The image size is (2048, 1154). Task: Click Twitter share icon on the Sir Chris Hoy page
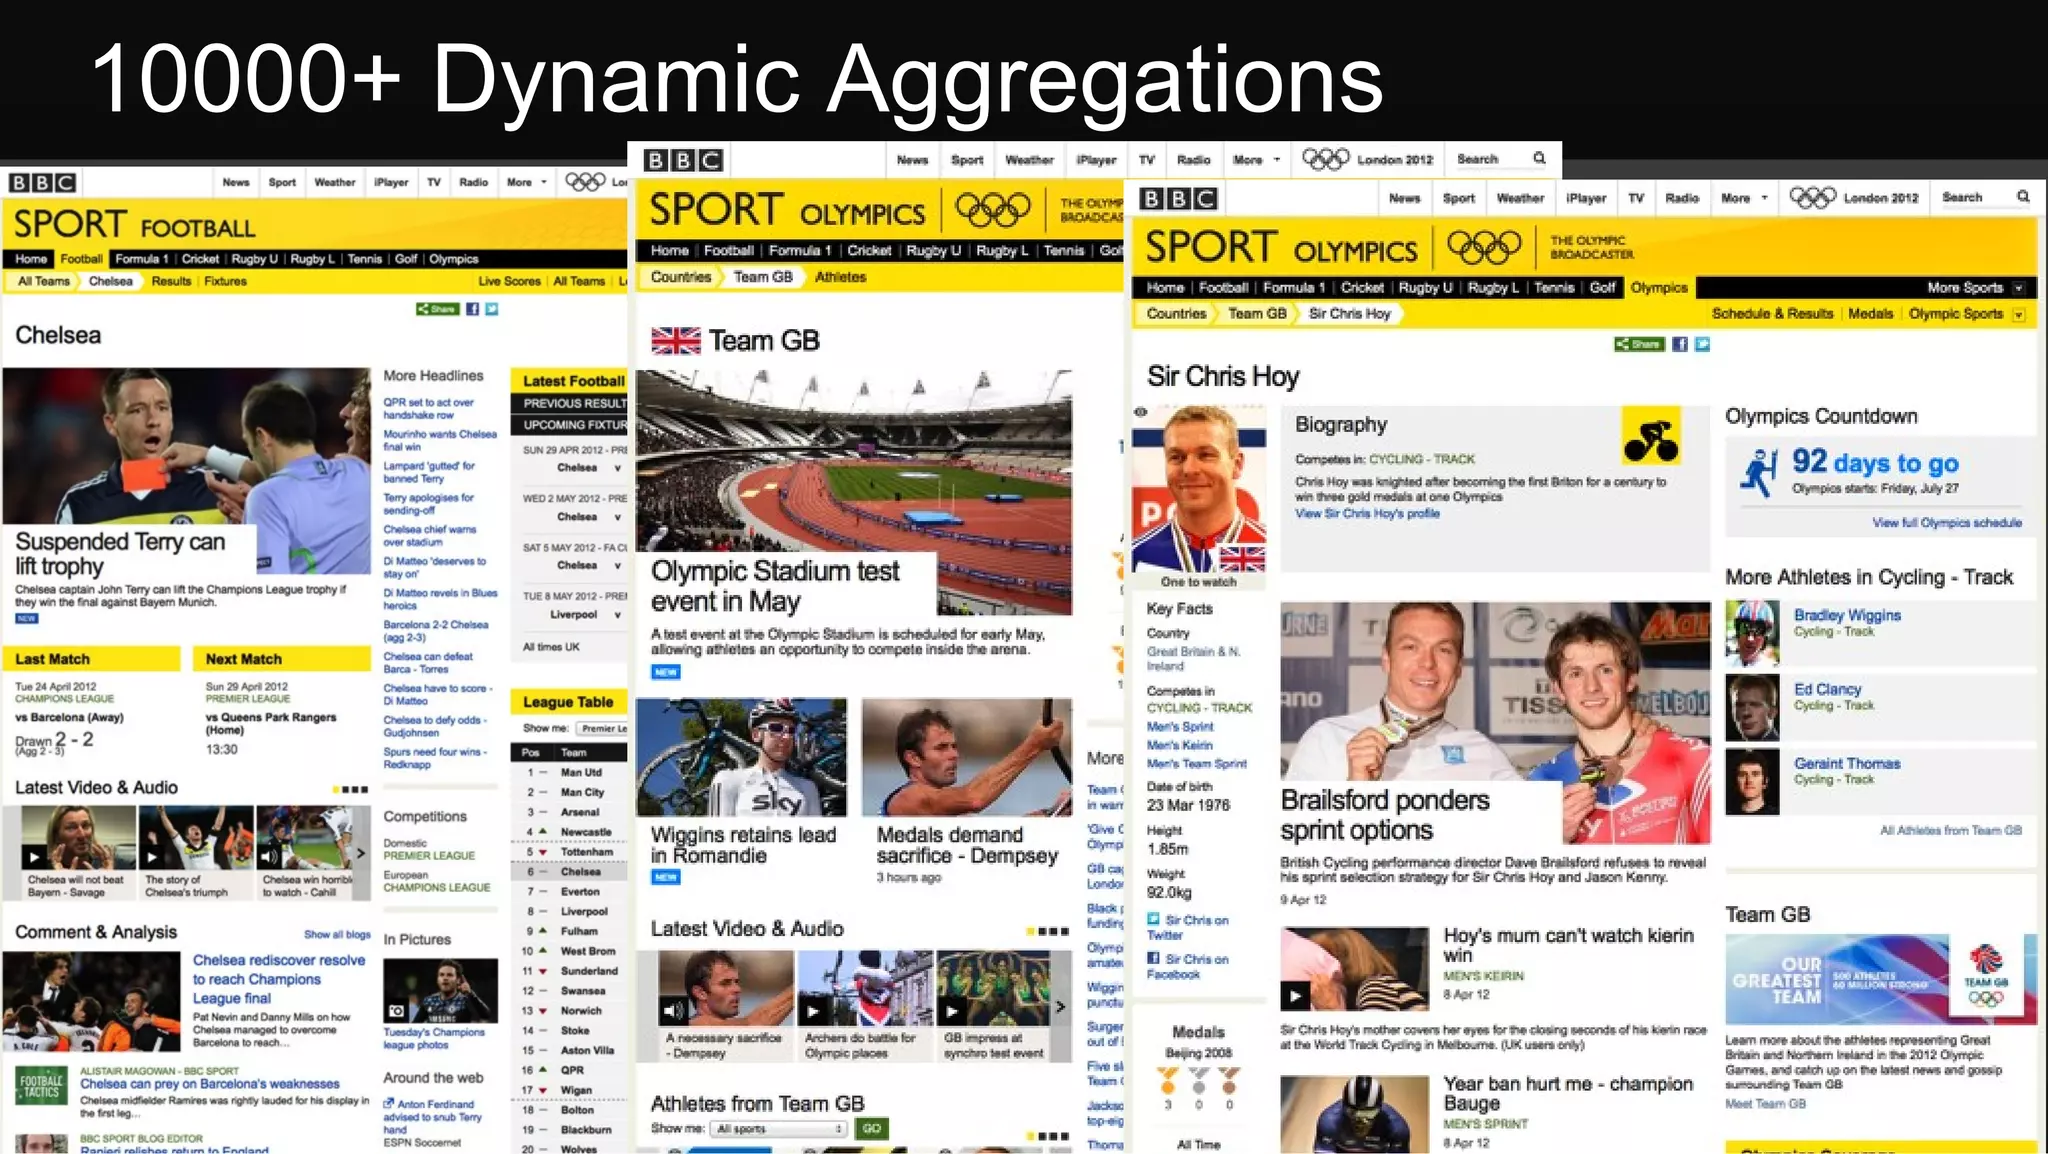click(1702, 344)
